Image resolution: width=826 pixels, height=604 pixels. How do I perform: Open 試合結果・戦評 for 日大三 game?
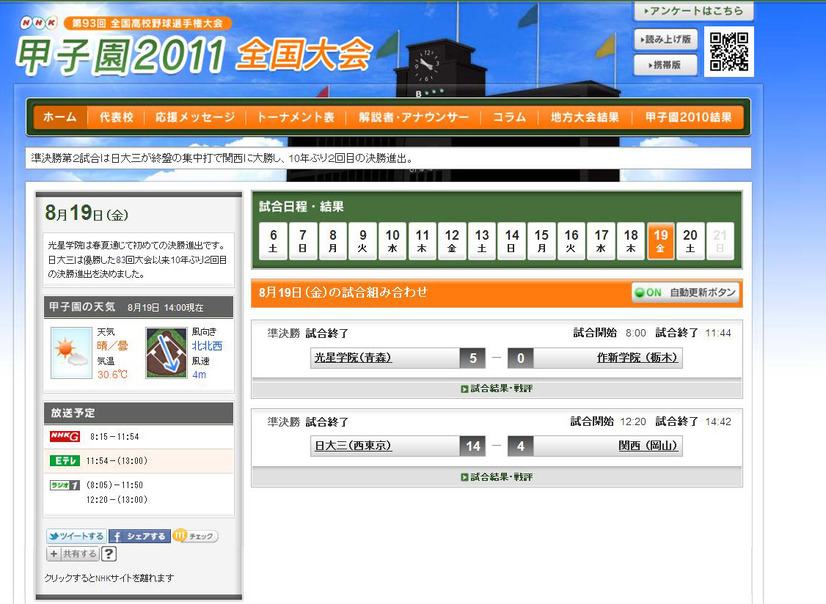click(x=497, y=477)
